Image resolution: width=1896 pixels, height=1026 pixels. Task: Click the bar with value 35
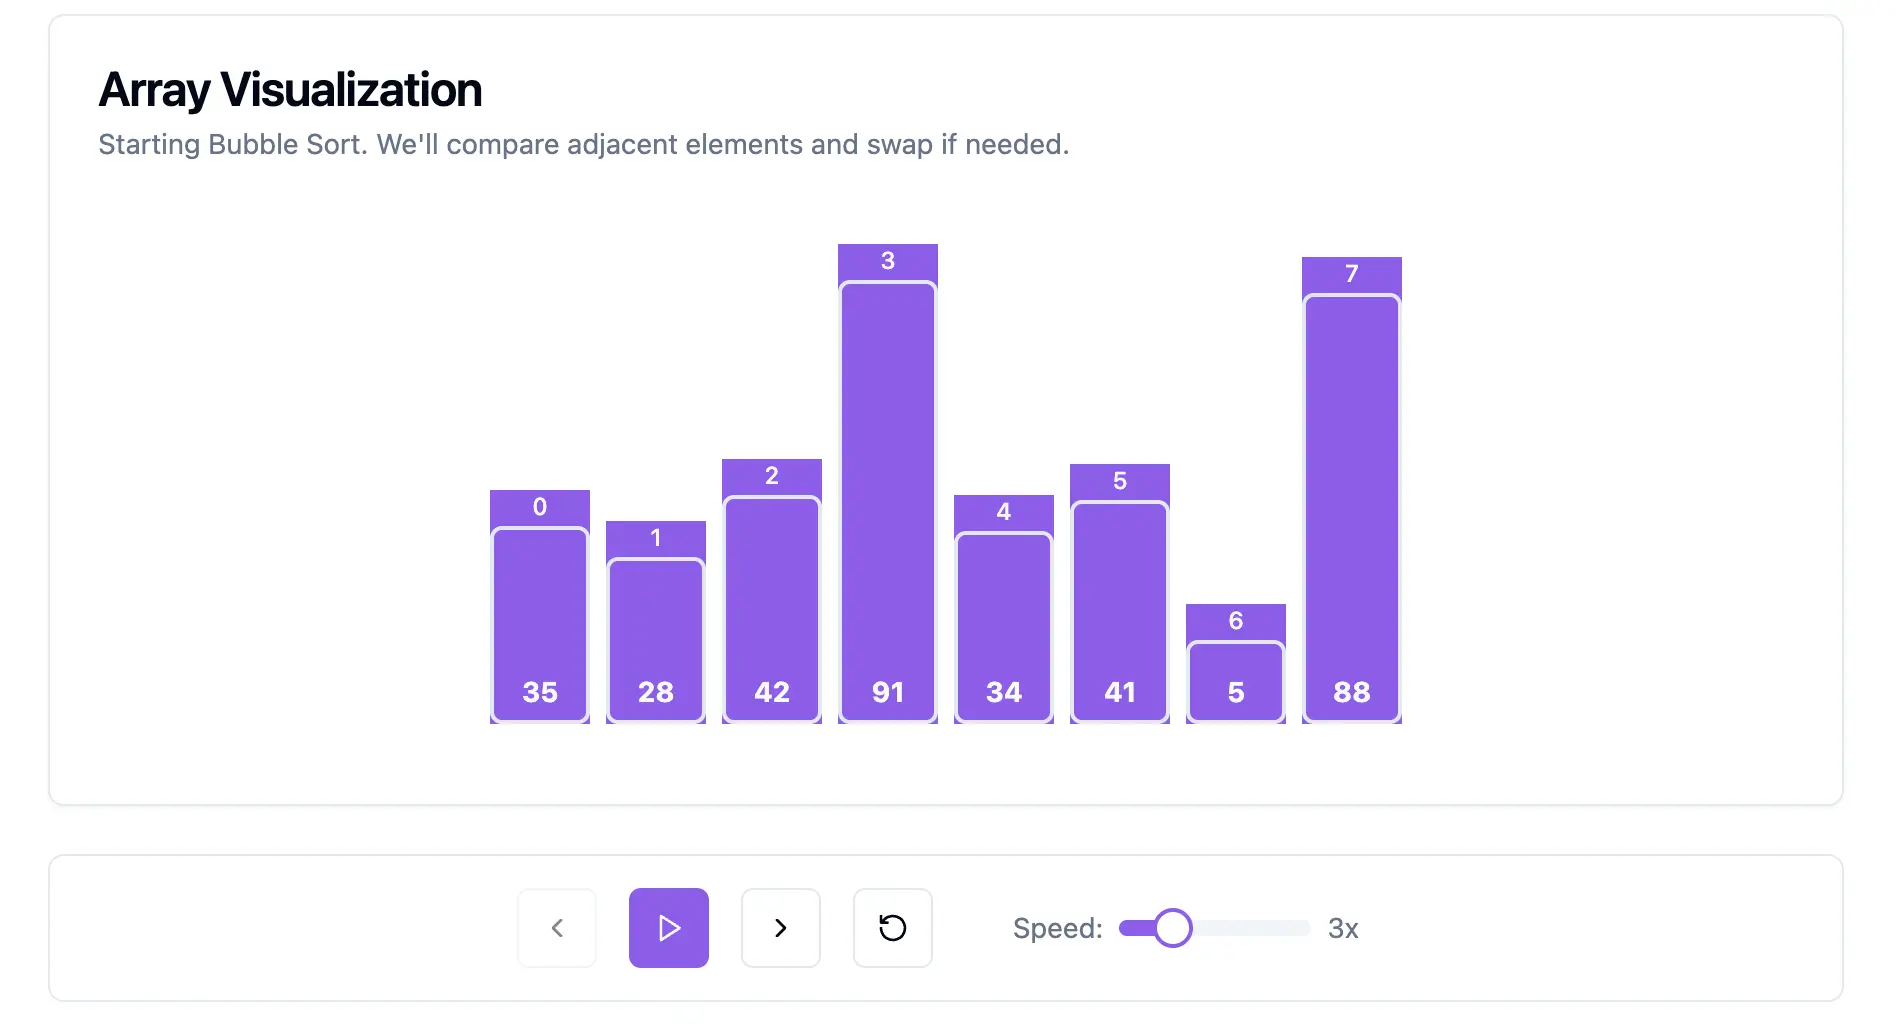click(540, 625)
